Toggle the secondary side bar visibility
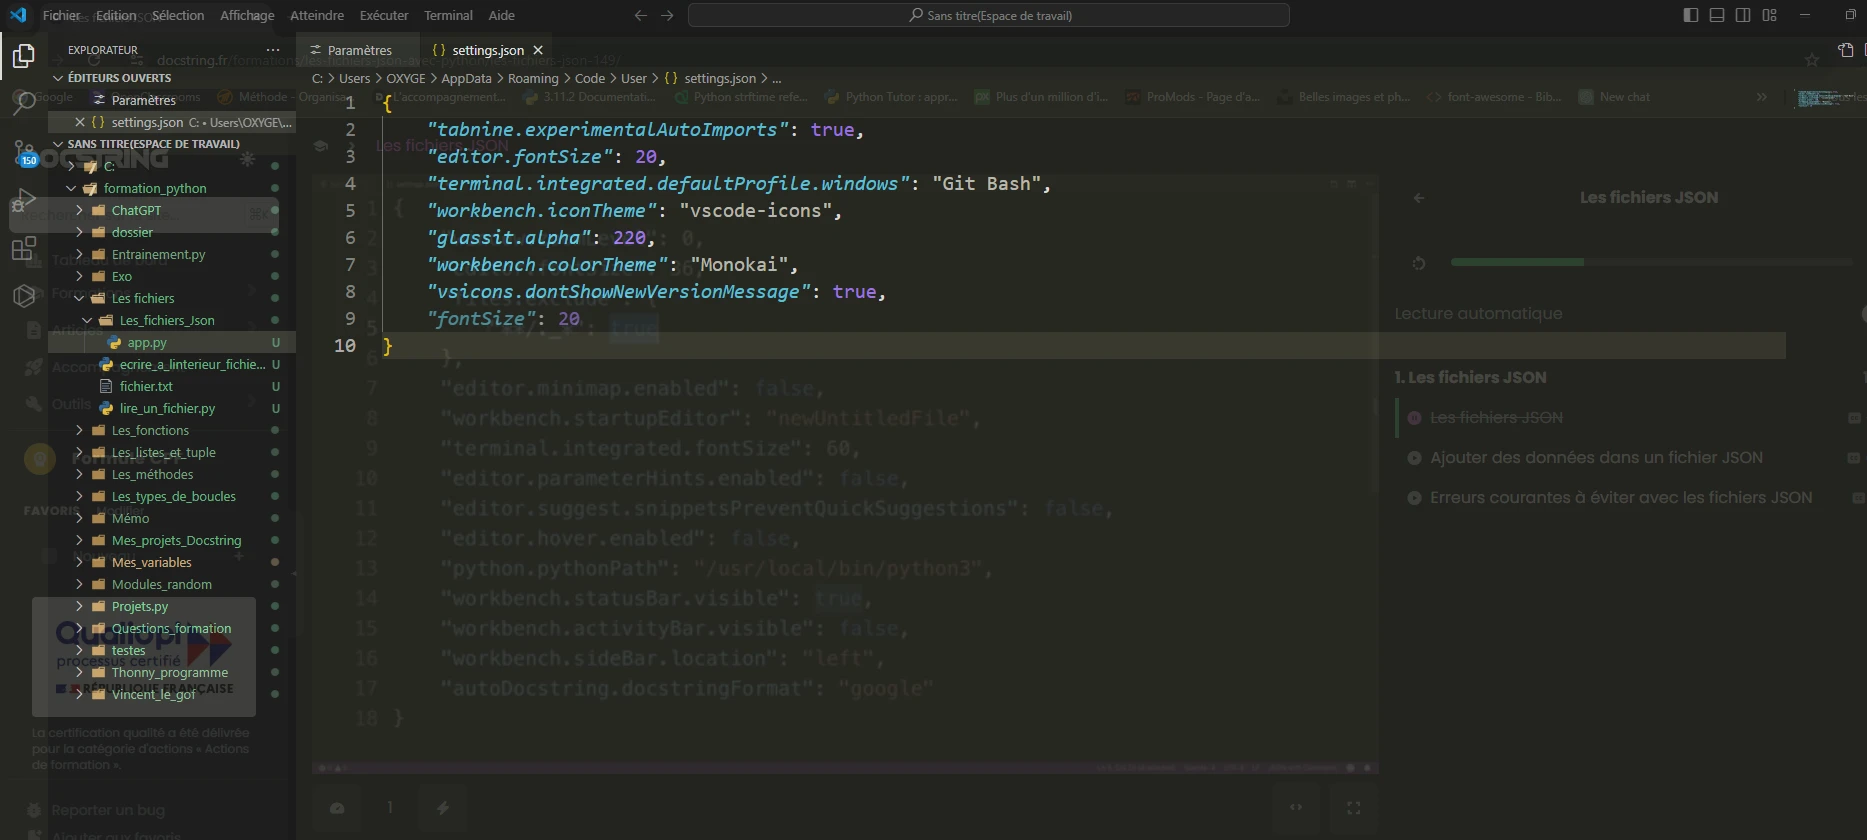Image resolution: width=1867 pixels, height=840 pixels. coord(1743,15)
